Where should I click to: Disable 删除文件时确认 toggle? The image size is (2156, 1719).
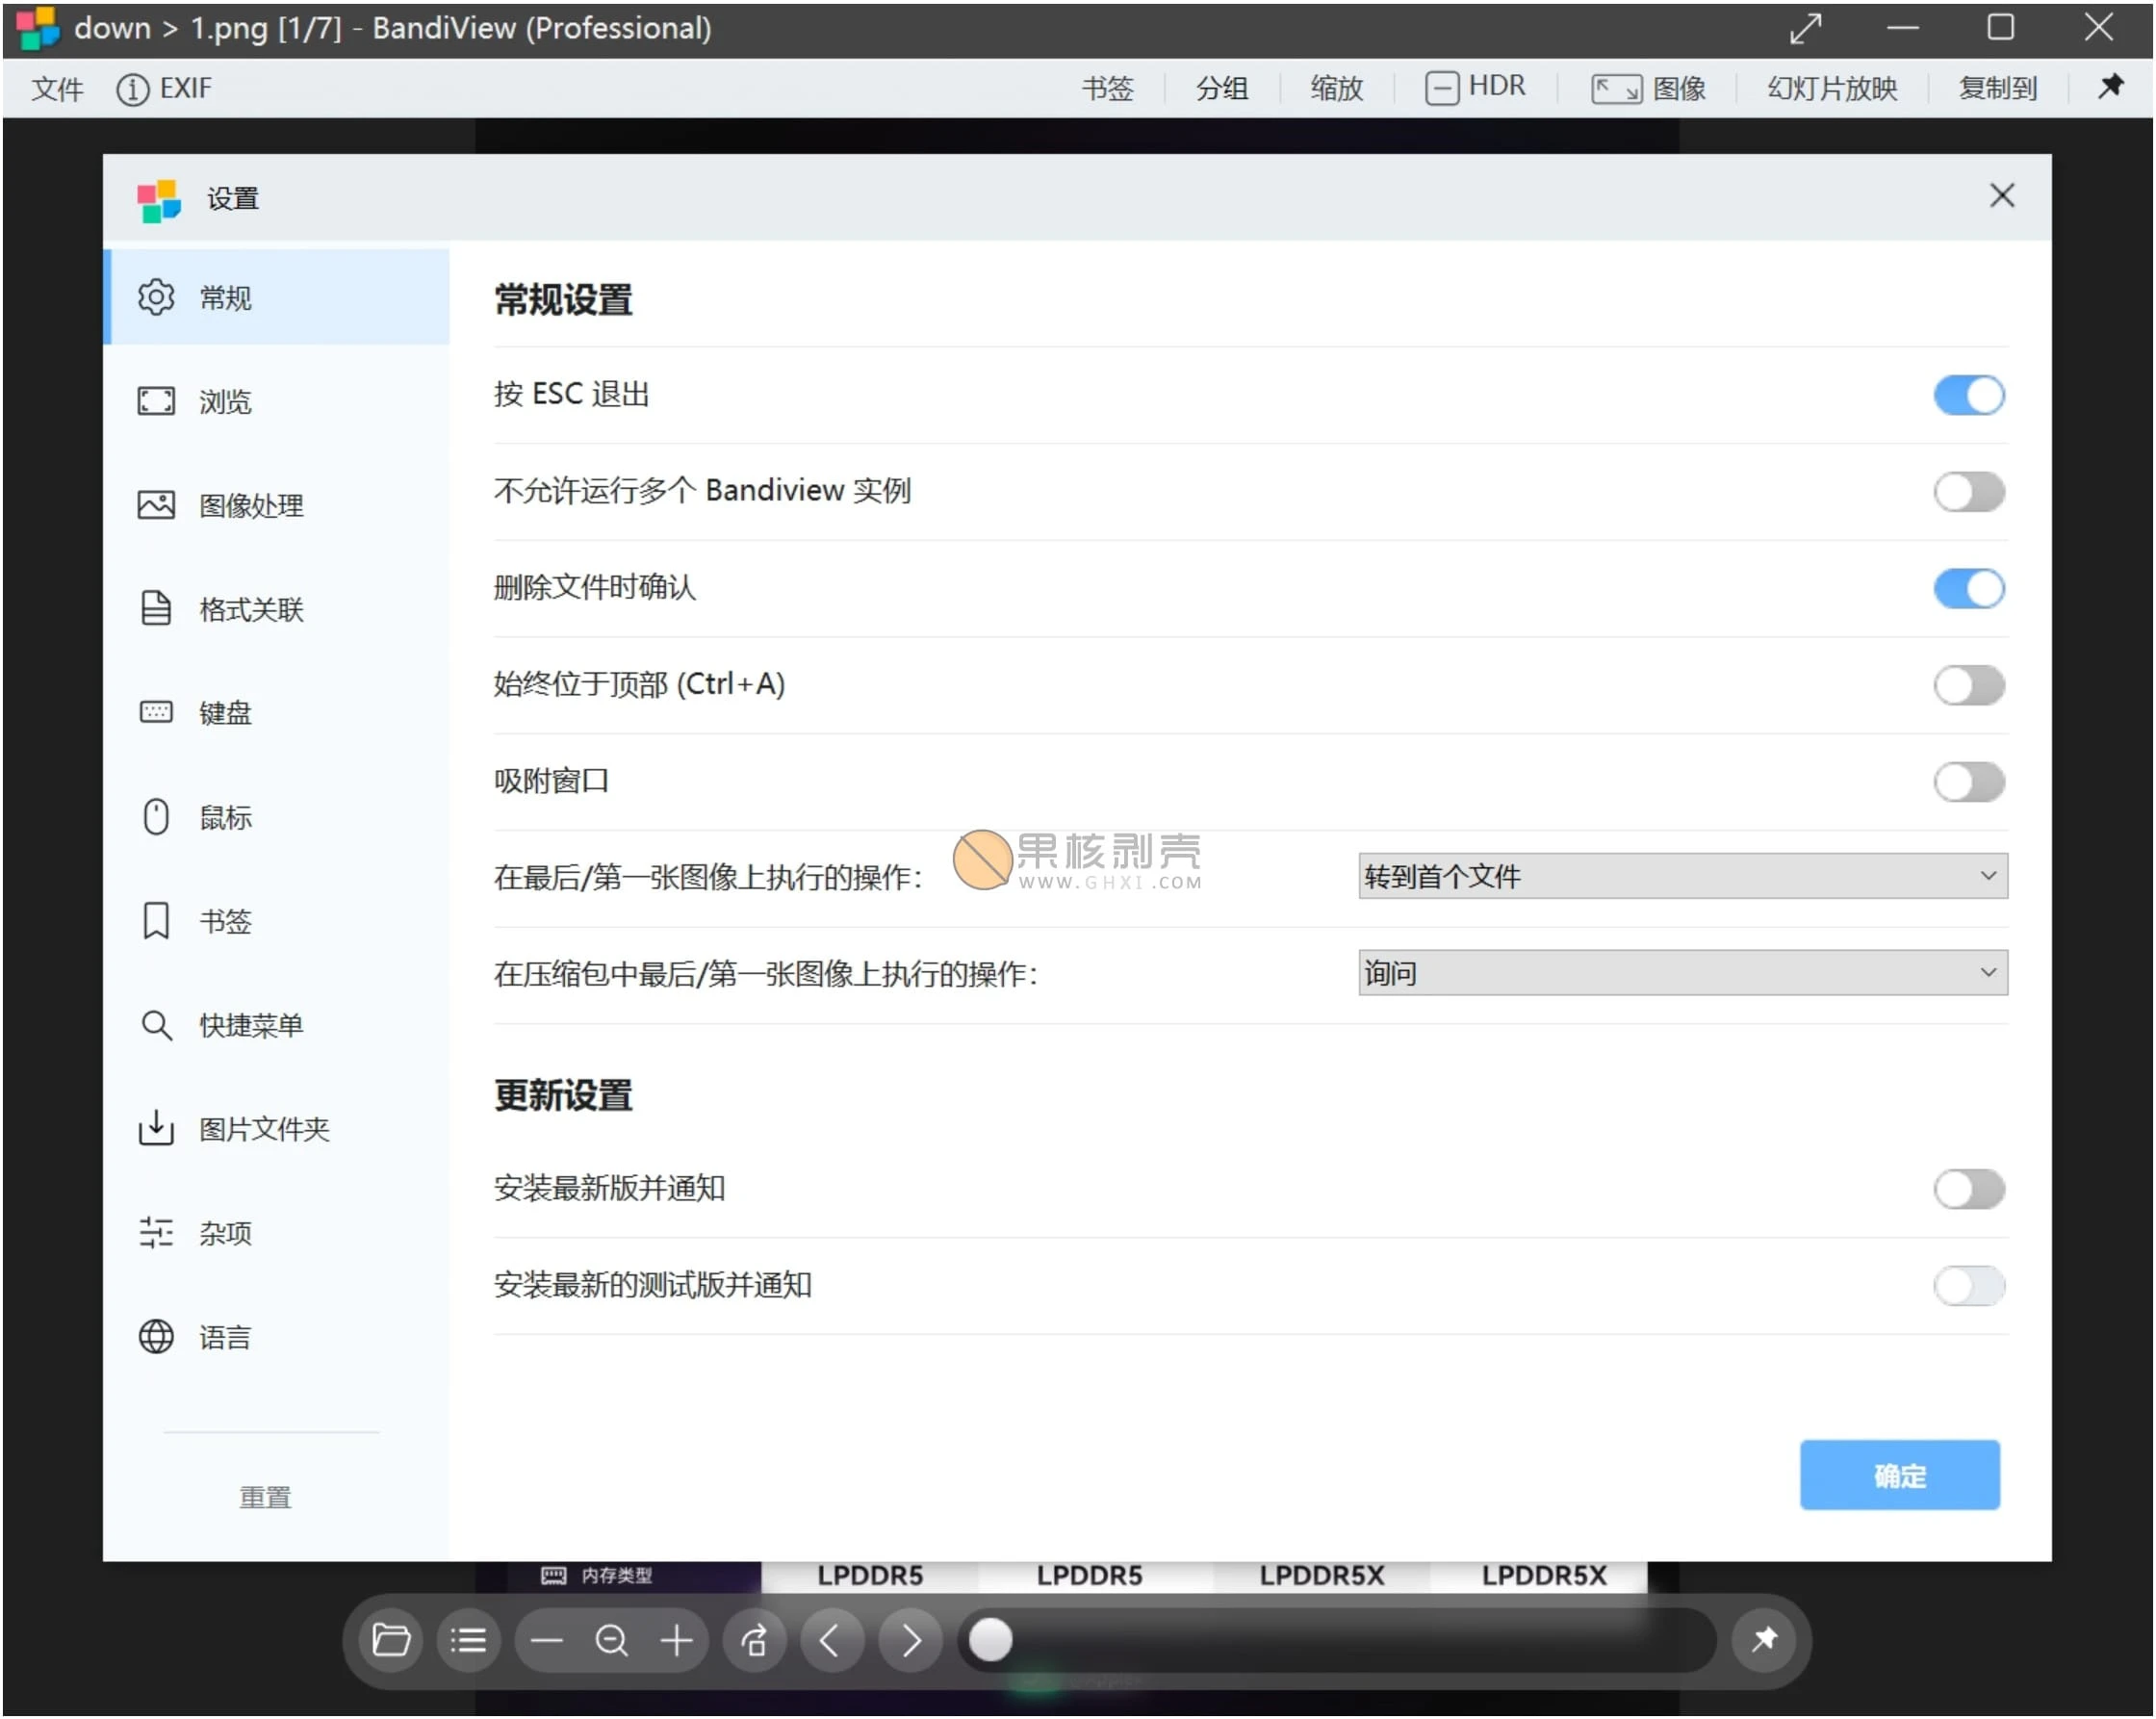coord(1964,589)
